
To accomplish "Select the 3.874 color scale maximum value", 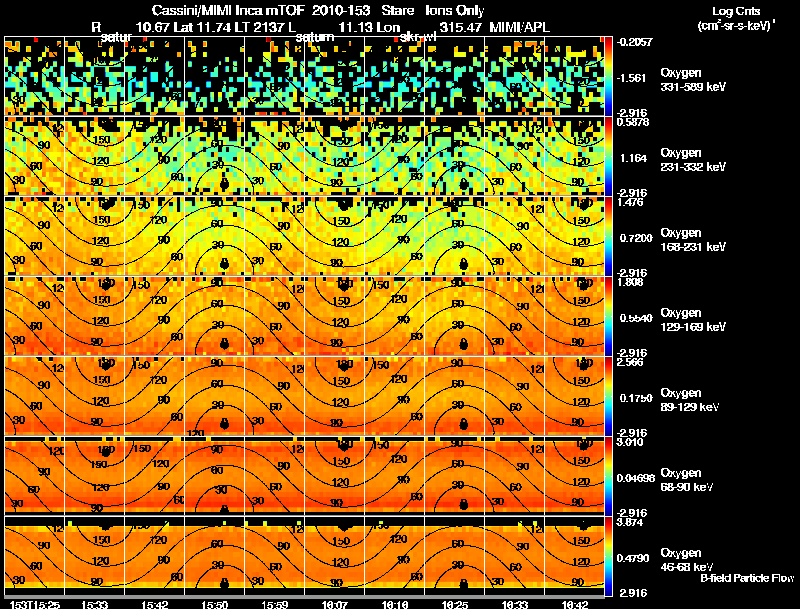I will click(x=630, y=522).
